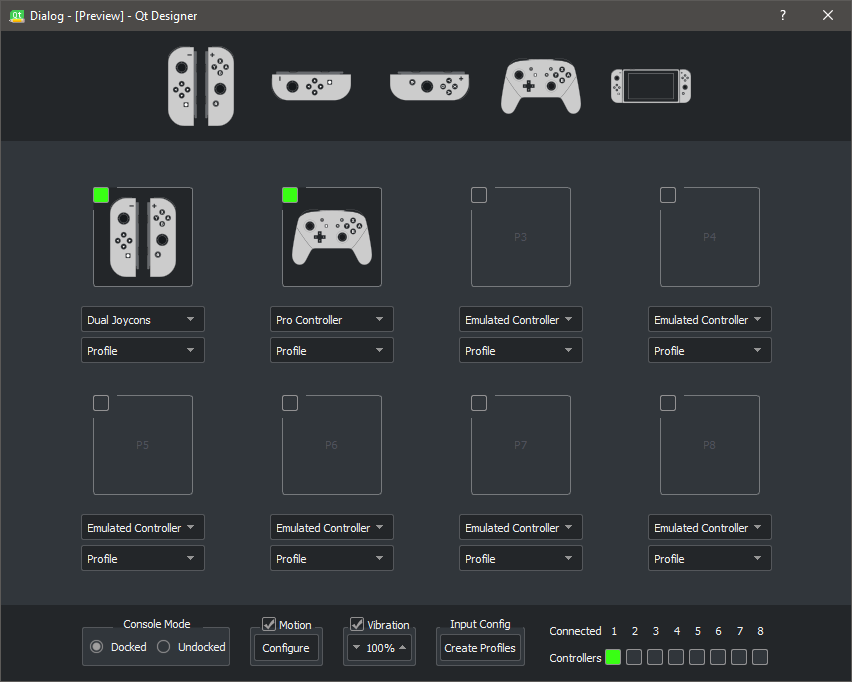This screenshot has height=682, width=852.
Task: Click the empty P8 controller slot
Action: pyautogui.click(x=709, y=445)
